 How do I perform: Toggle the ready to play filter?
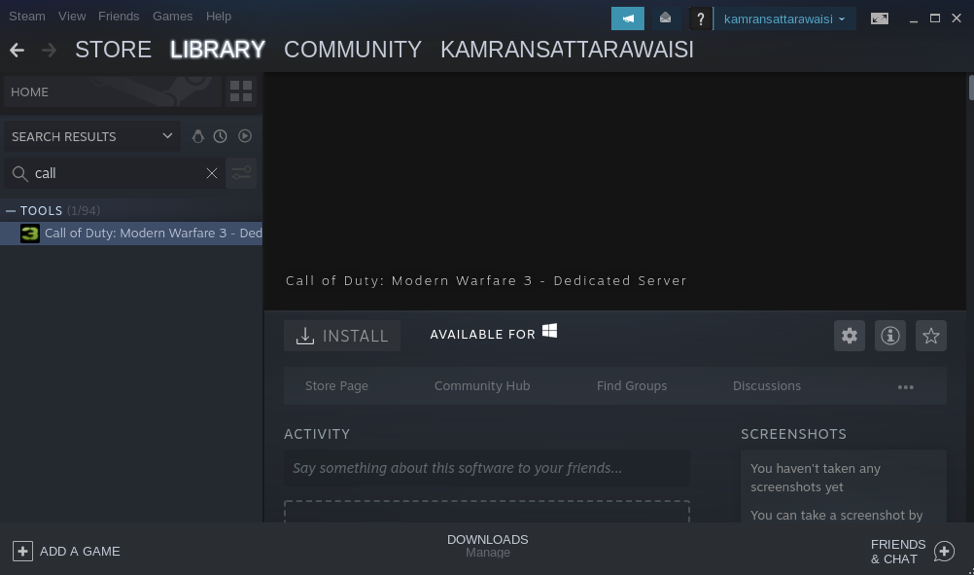[x=245, y=136]
